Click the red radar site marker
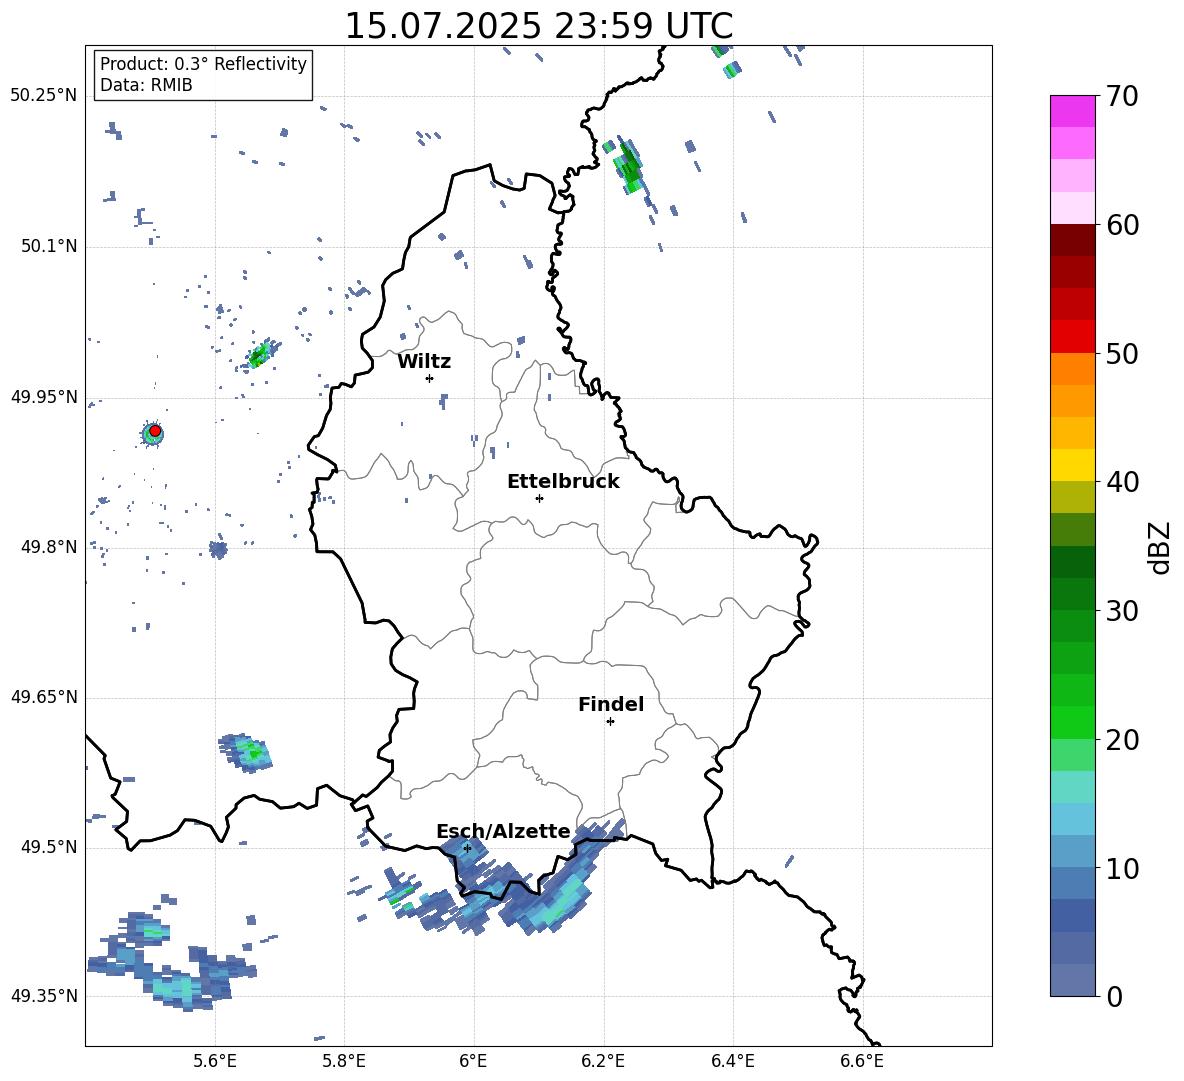Image resolution: width=1184 pixels, height=1081 pixels. point(155,431)
